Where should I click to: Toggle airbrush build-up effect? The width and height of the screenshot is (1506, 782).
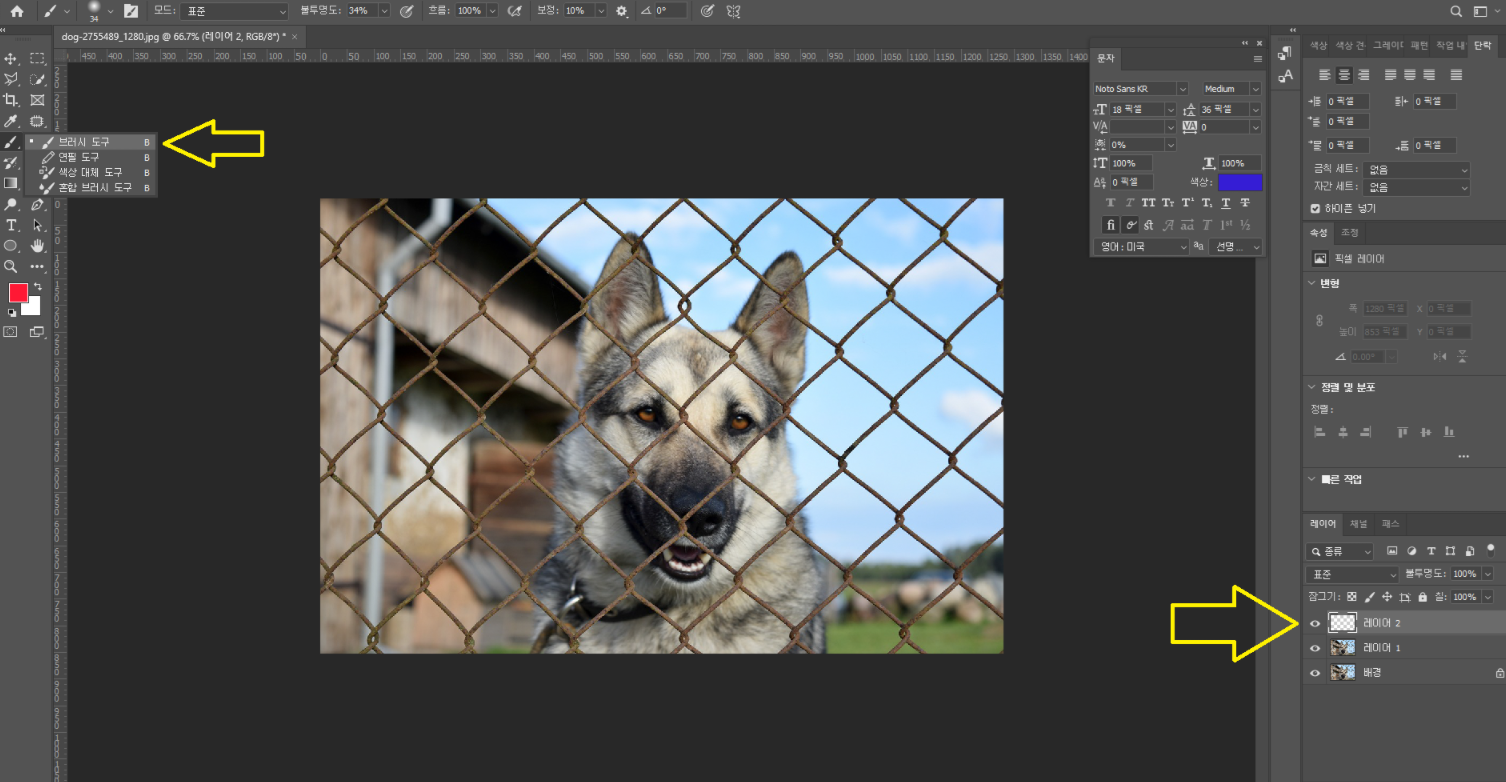(x=514, y=11)
